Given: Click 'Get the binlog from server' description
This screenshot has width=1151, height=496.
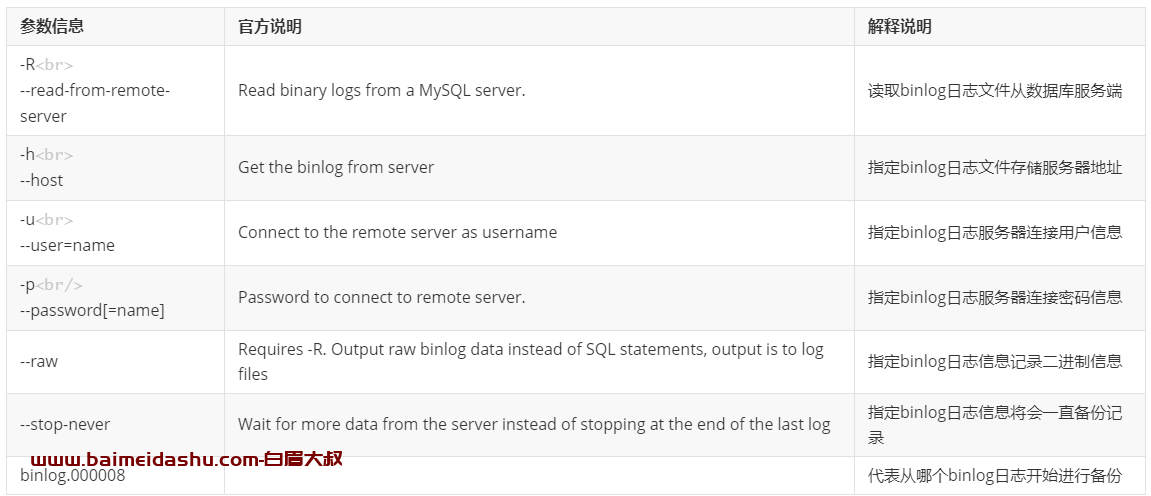Looking at the screenshot, I should click(x=335, y=167).
